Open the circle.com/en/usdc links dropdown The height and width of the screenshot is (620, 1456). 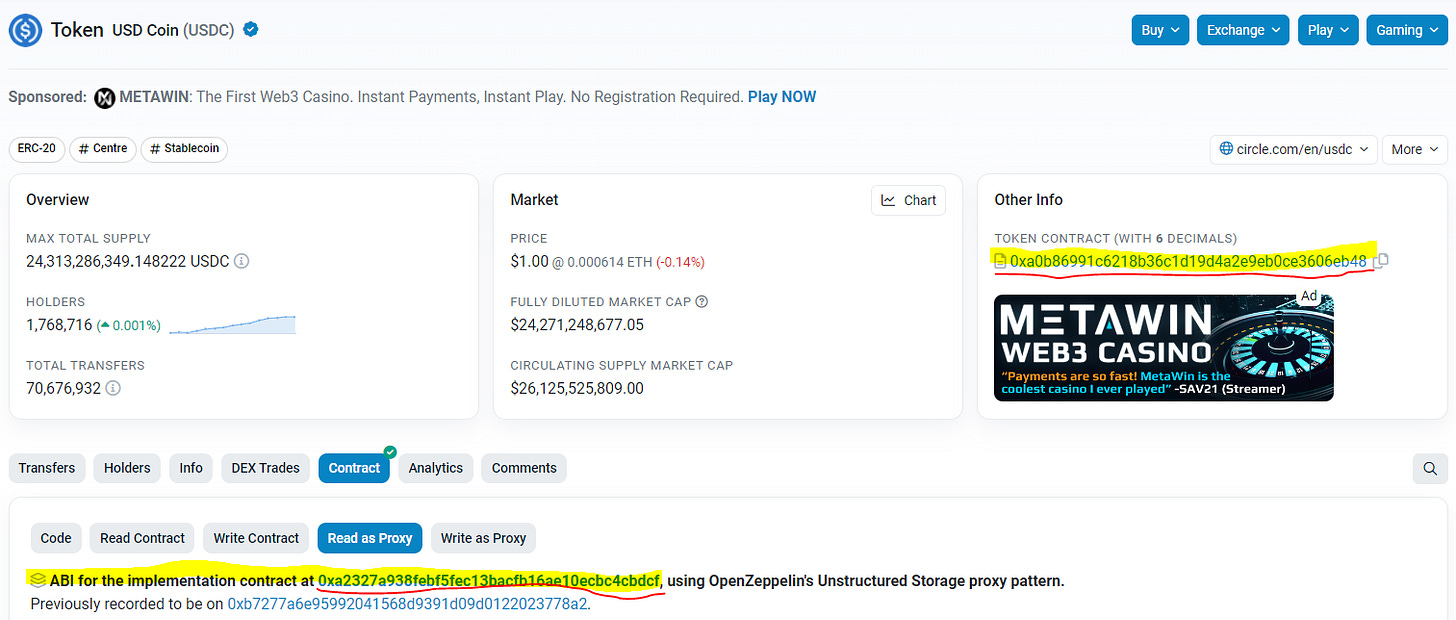point(1294,149)
